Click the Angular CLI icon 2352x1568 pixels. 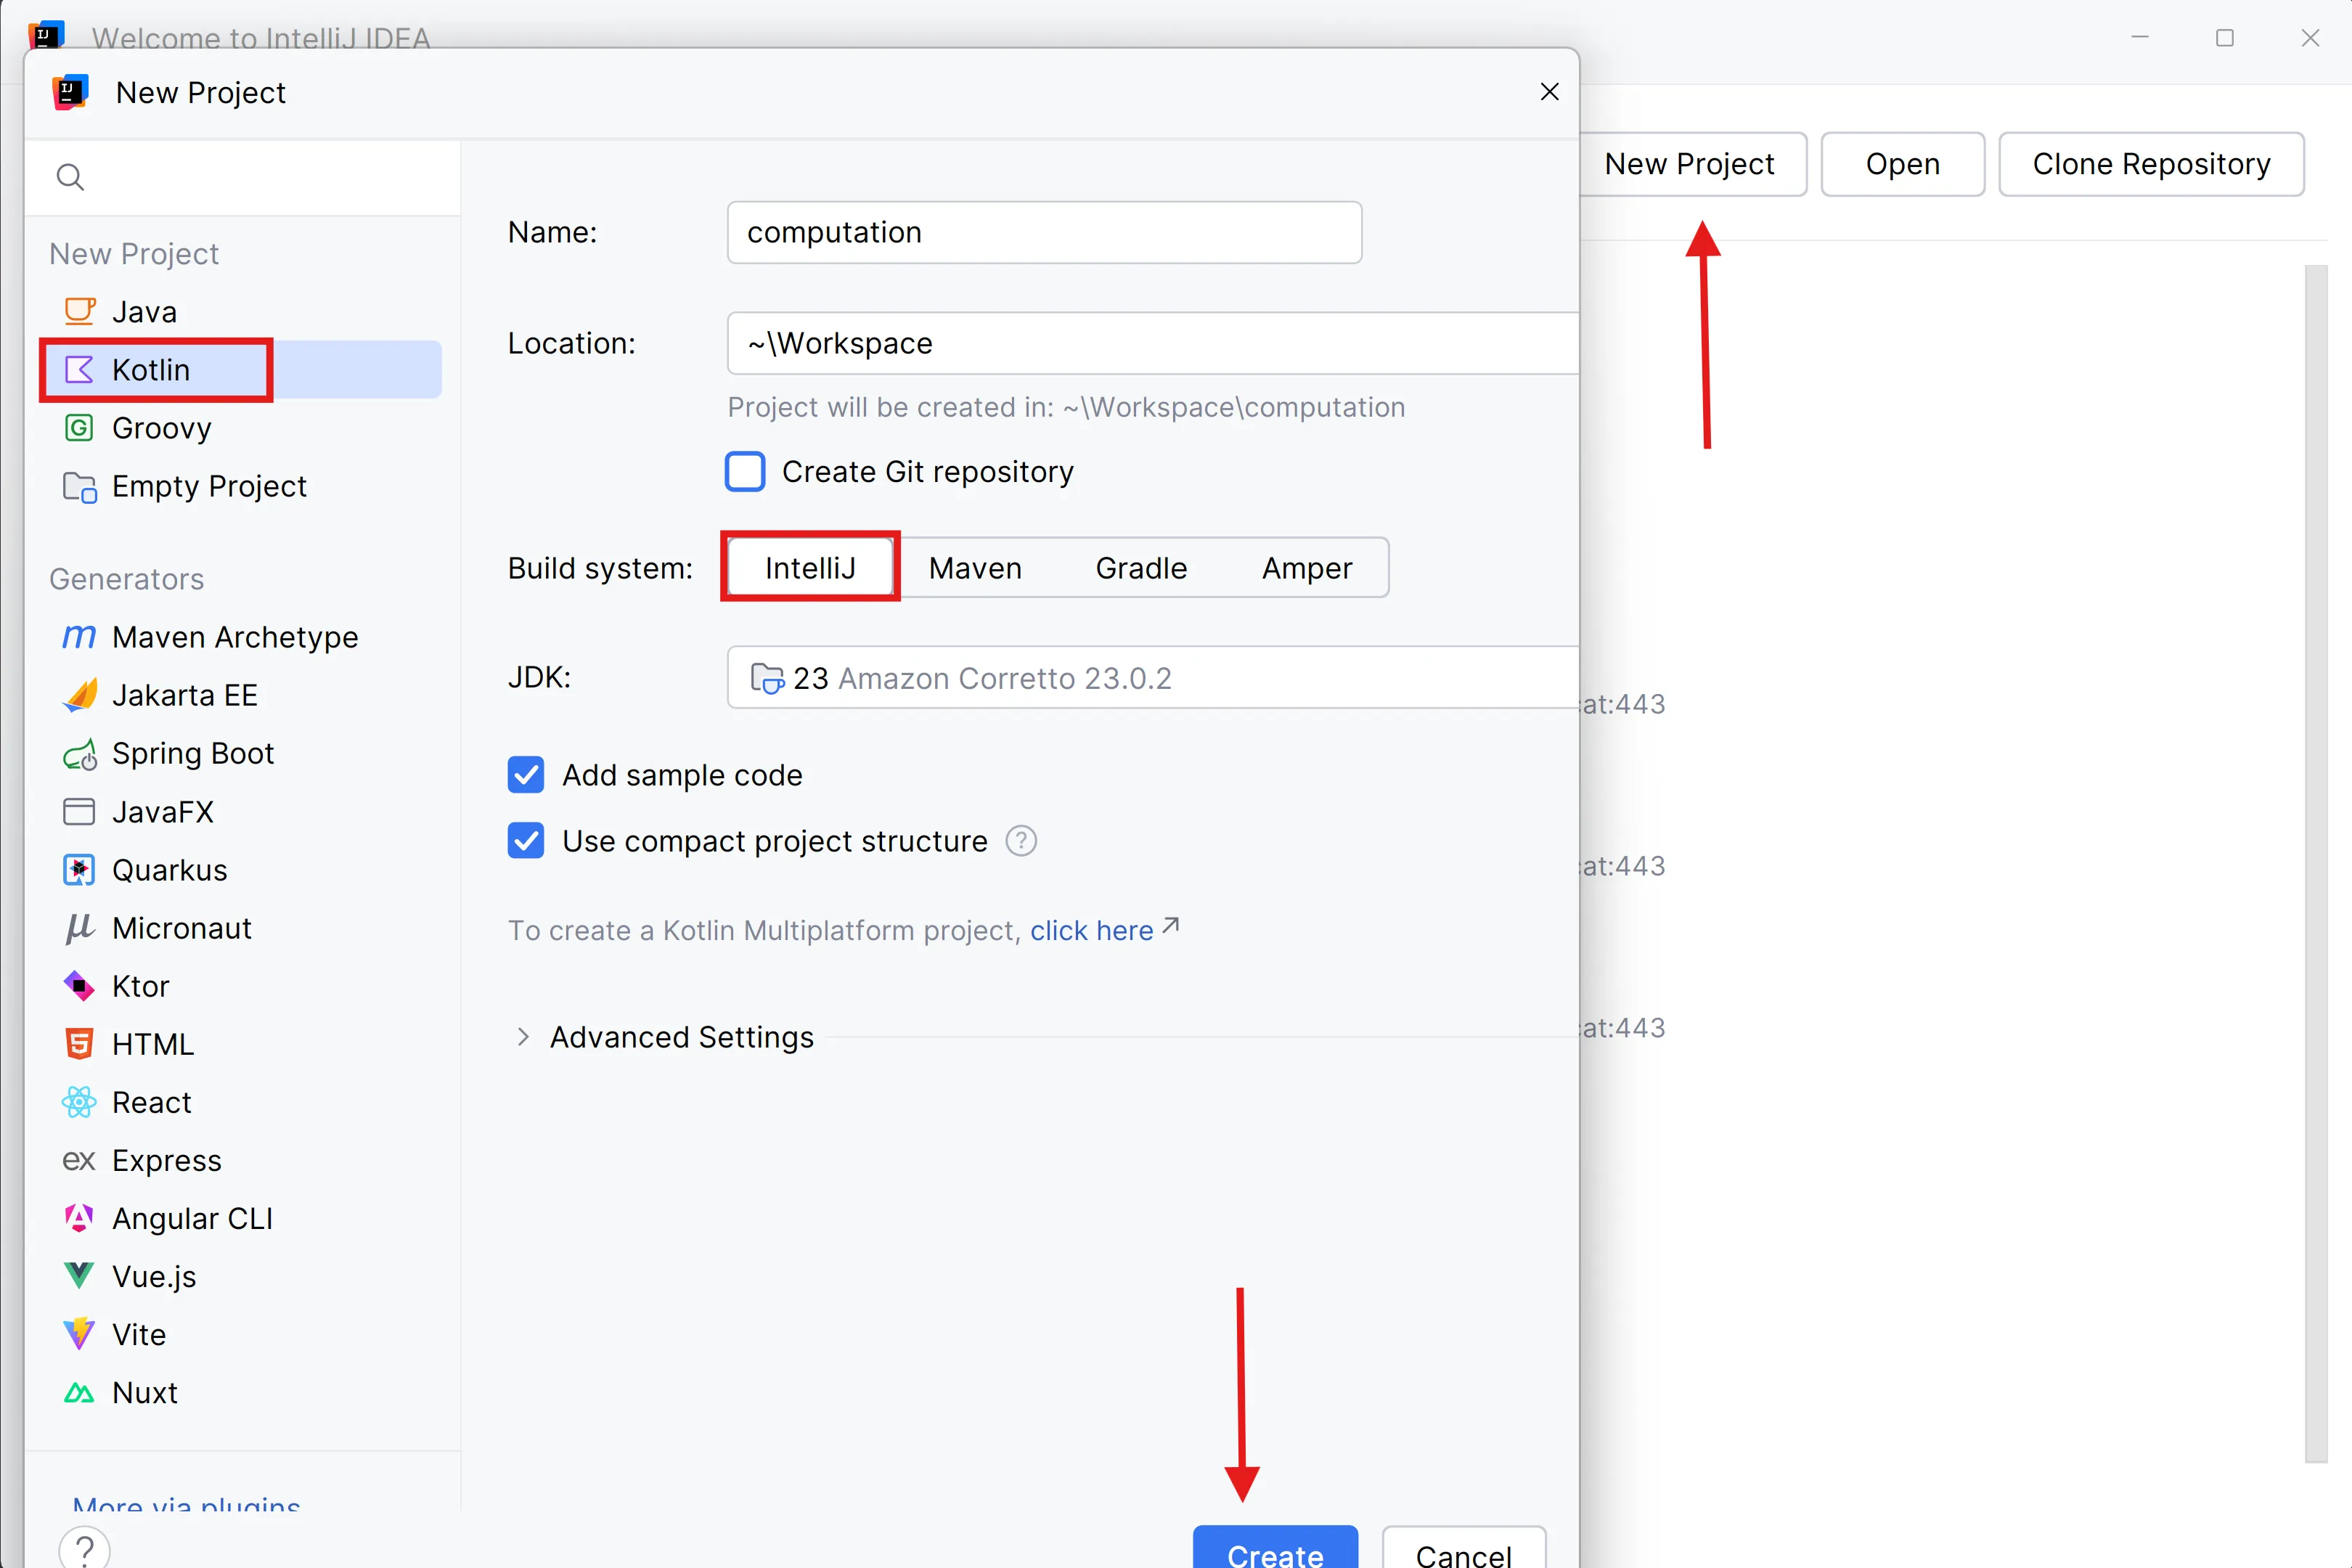click(x=79, y=1218)
